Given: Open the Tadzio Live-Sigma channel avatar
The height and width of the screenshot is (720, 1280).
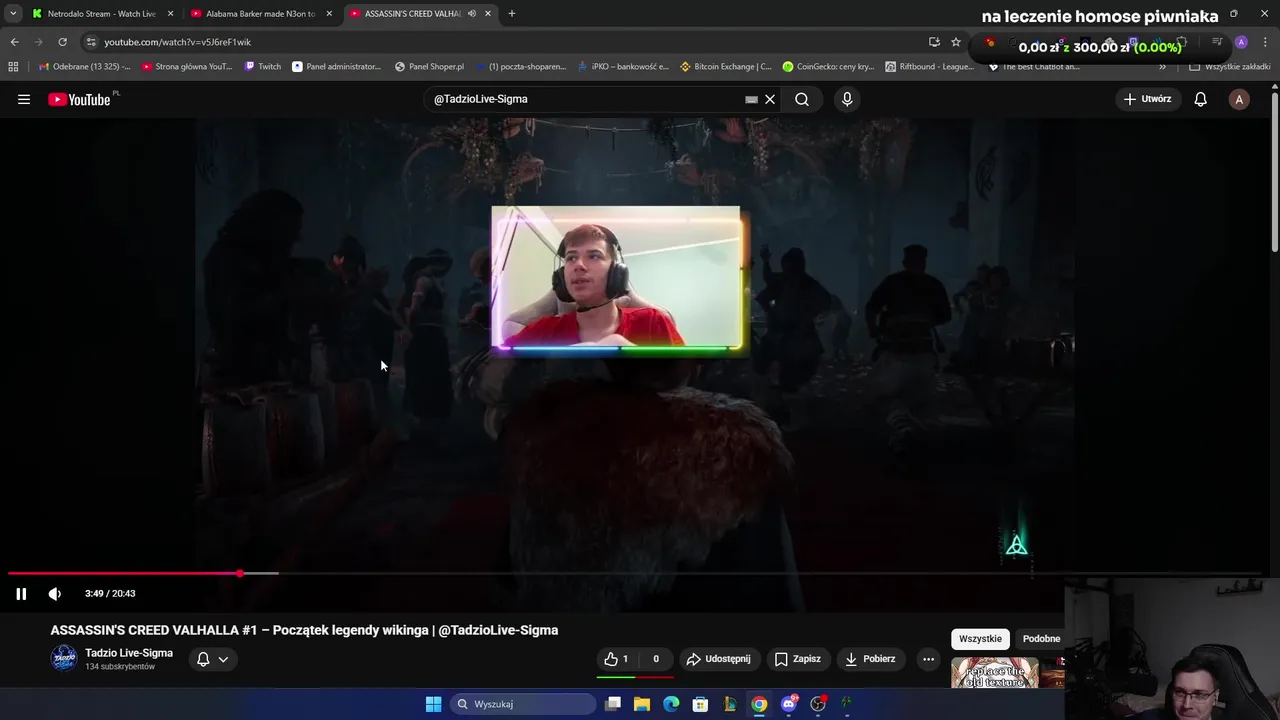Looking at the screenshot, I should point(64,658).
